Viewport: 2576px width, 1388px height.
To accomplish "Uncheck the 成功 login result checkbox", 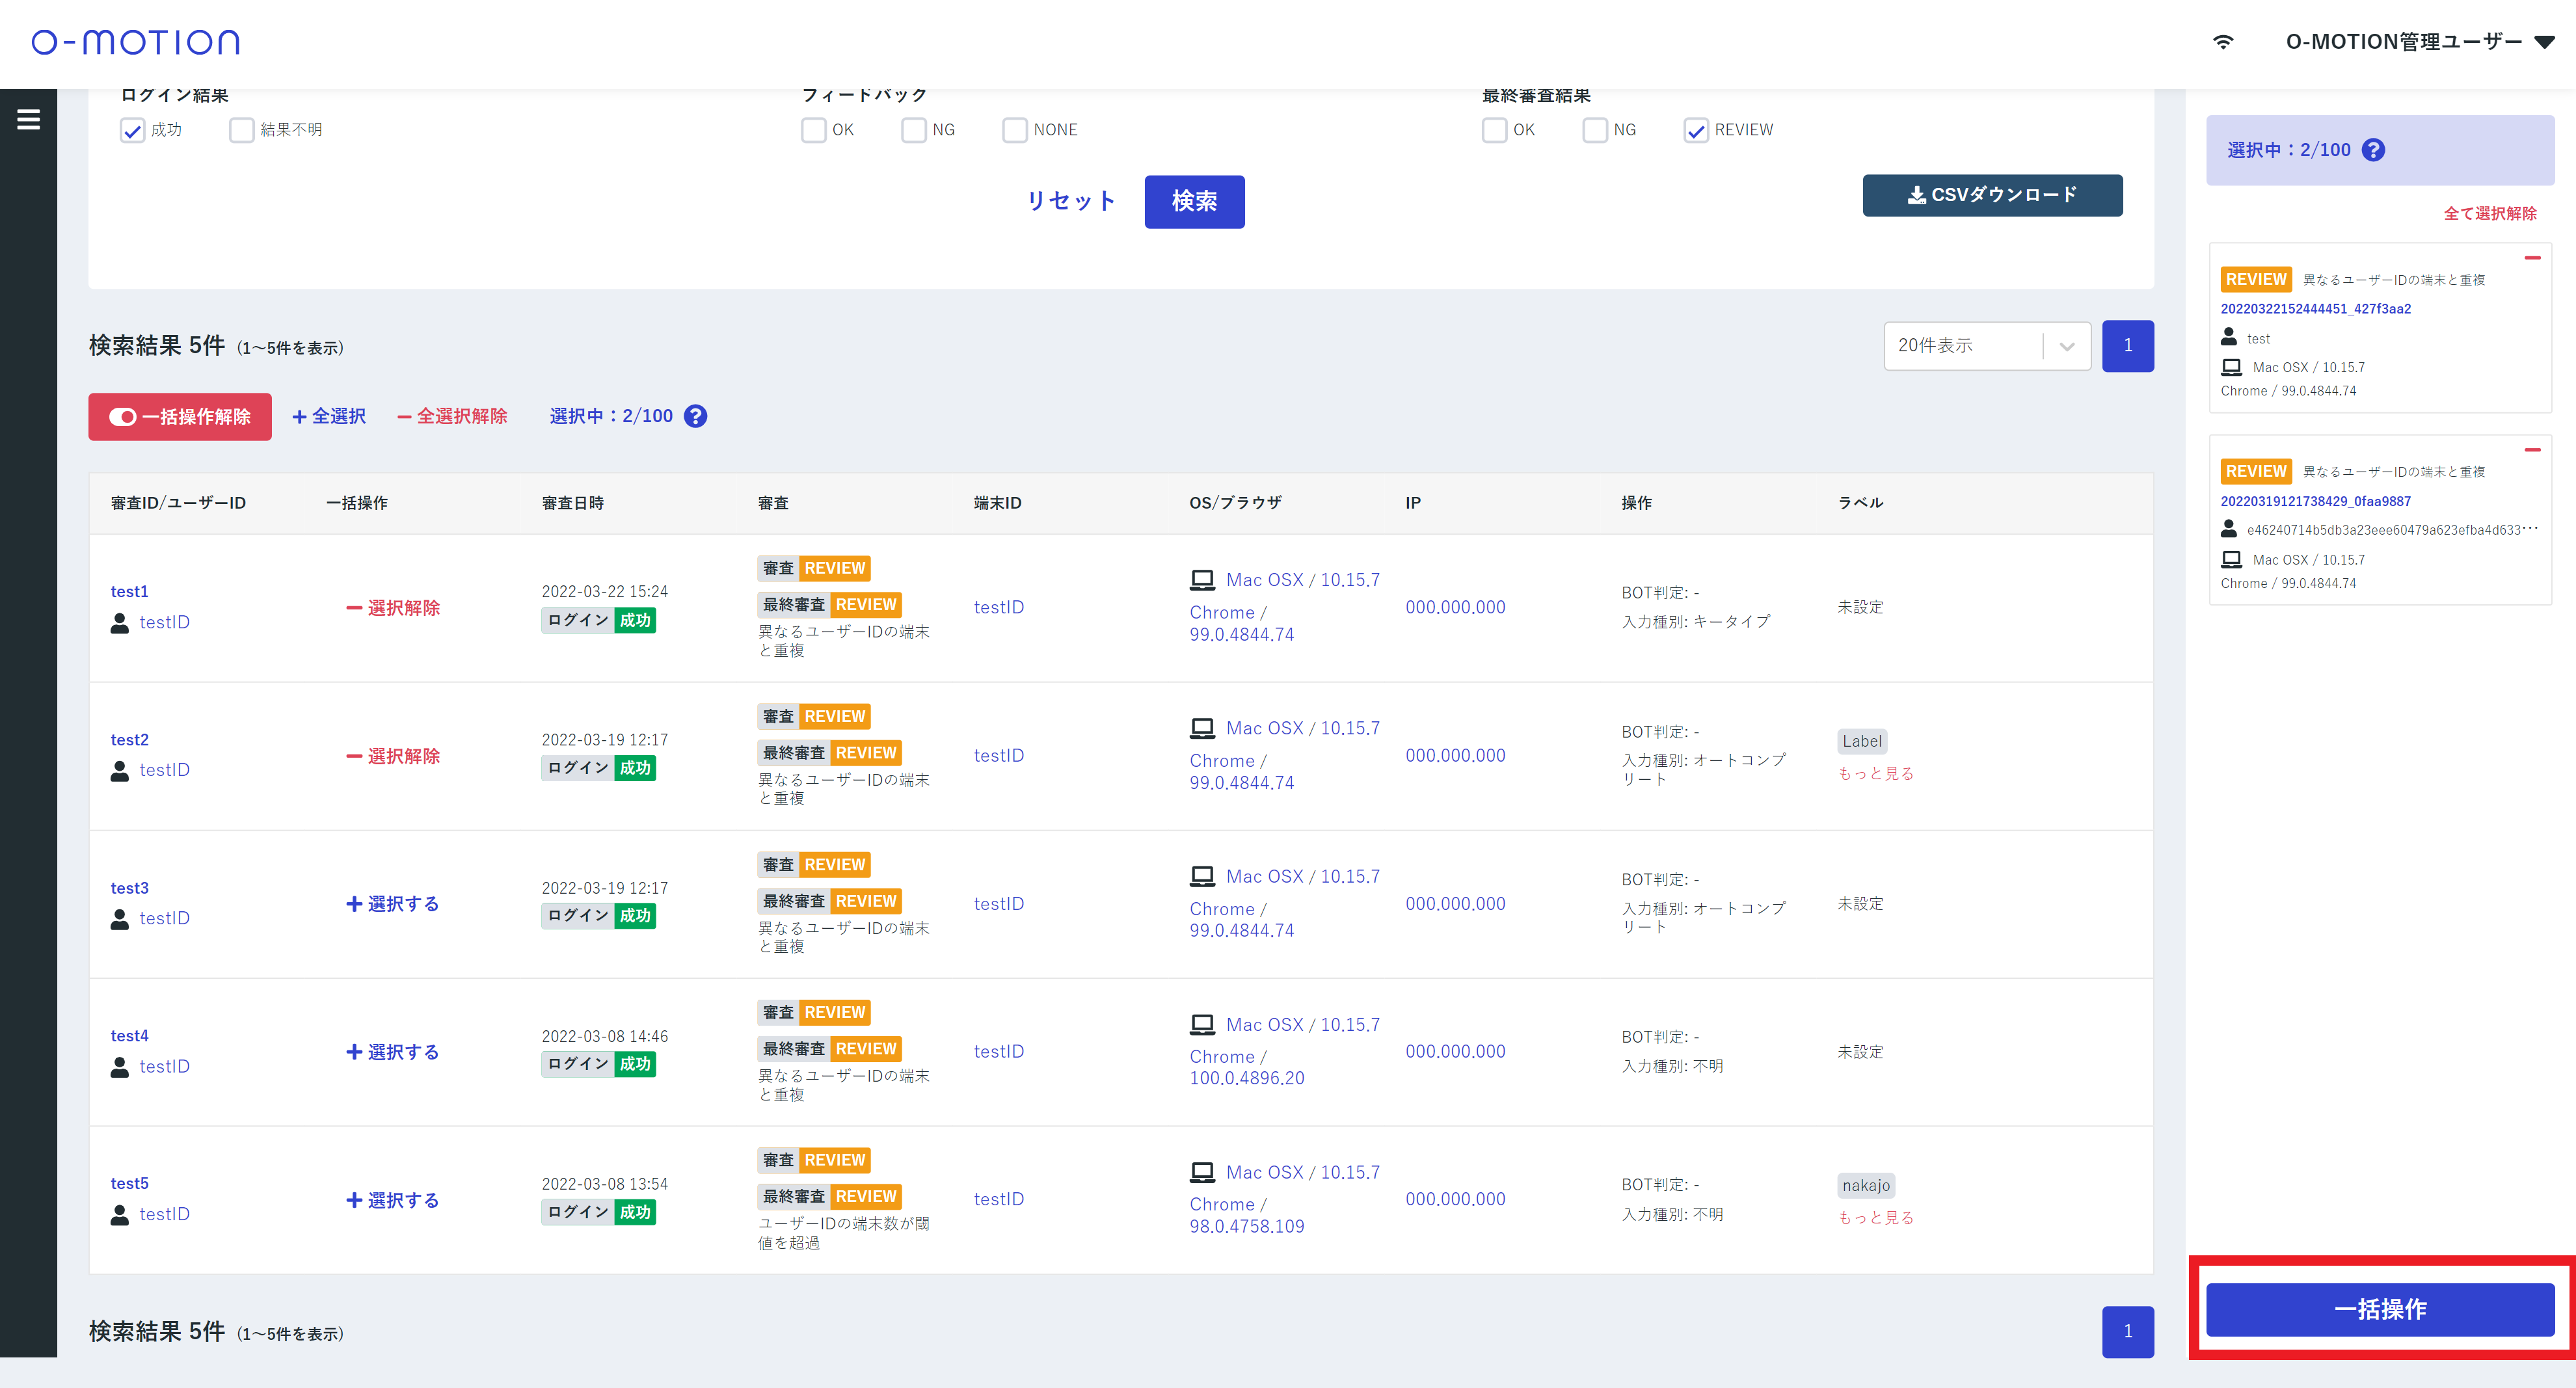I will tap(132, 131).
